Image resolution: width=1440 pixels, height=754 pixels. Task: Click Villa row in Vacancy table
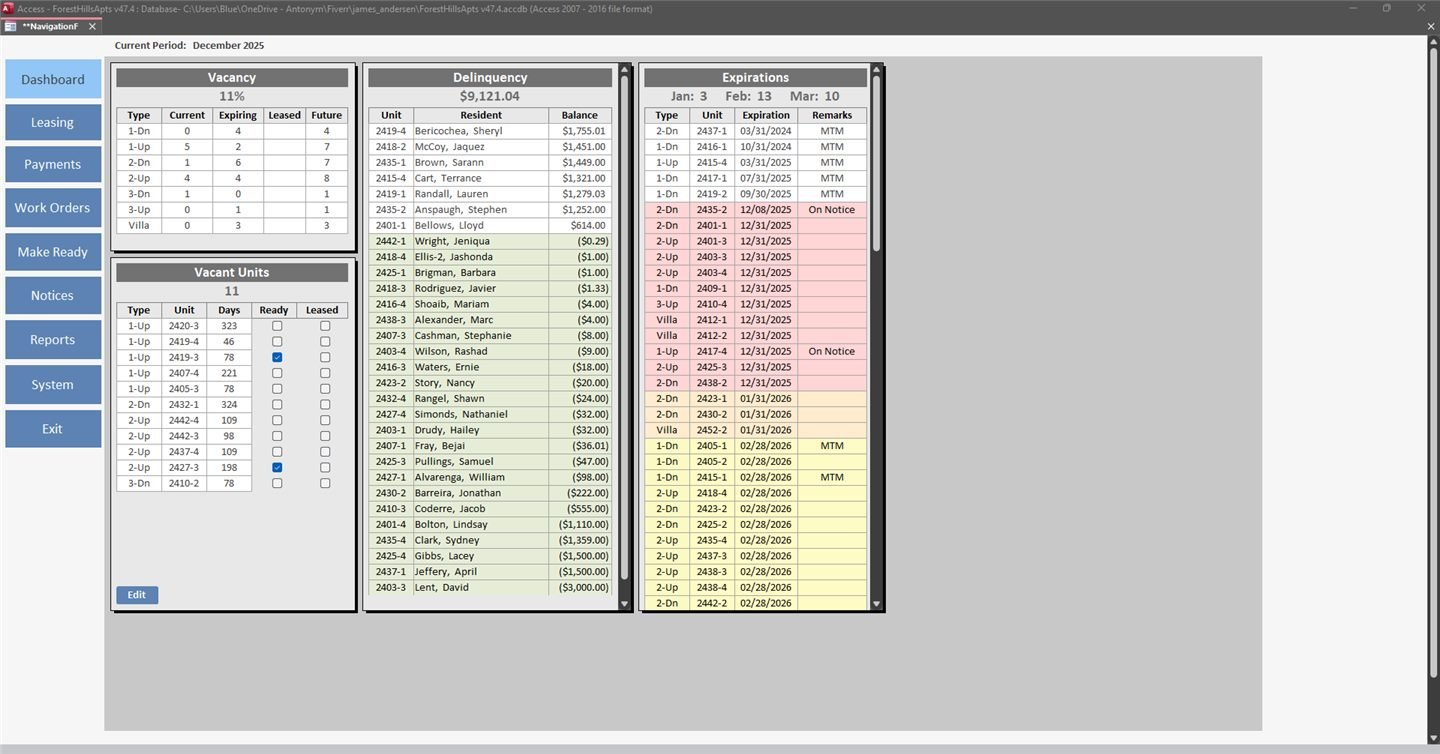pyautogui.click(x=232, y=225)
